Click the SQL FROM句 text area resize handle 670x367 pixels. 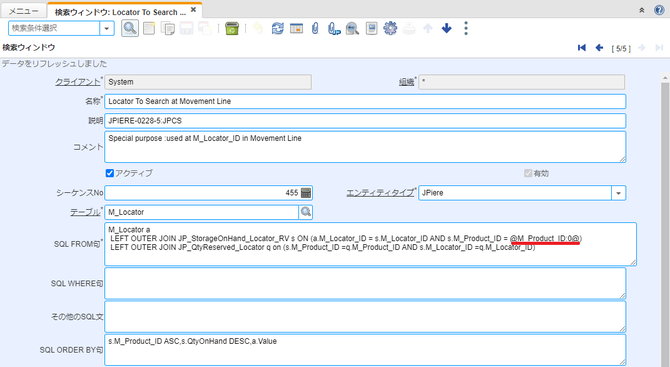pos(633,263)
